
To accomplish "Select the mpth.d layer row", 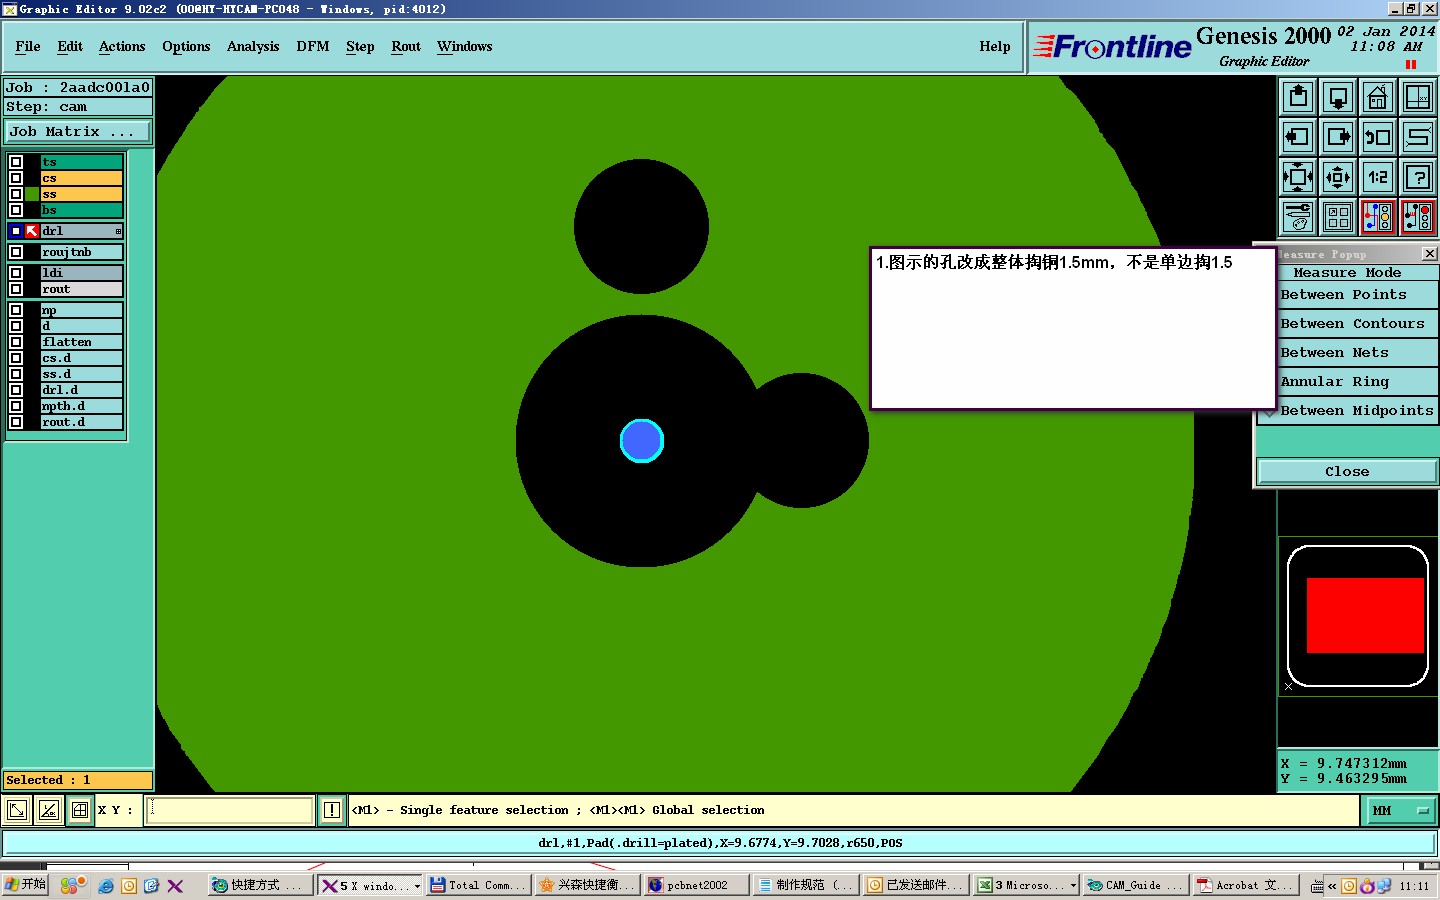I will 81,406.
